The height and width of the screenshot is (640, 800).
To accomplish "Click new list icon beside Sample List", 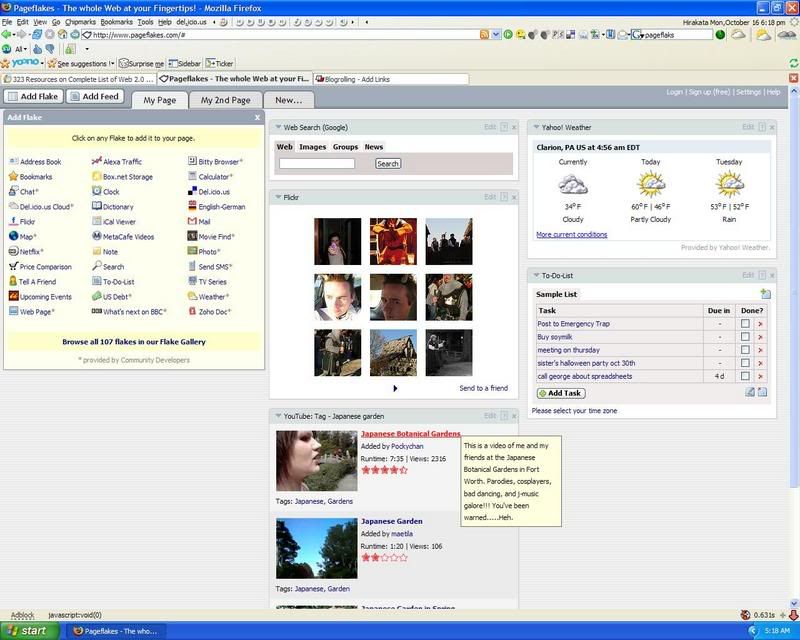I will click(x=765, y=294).
